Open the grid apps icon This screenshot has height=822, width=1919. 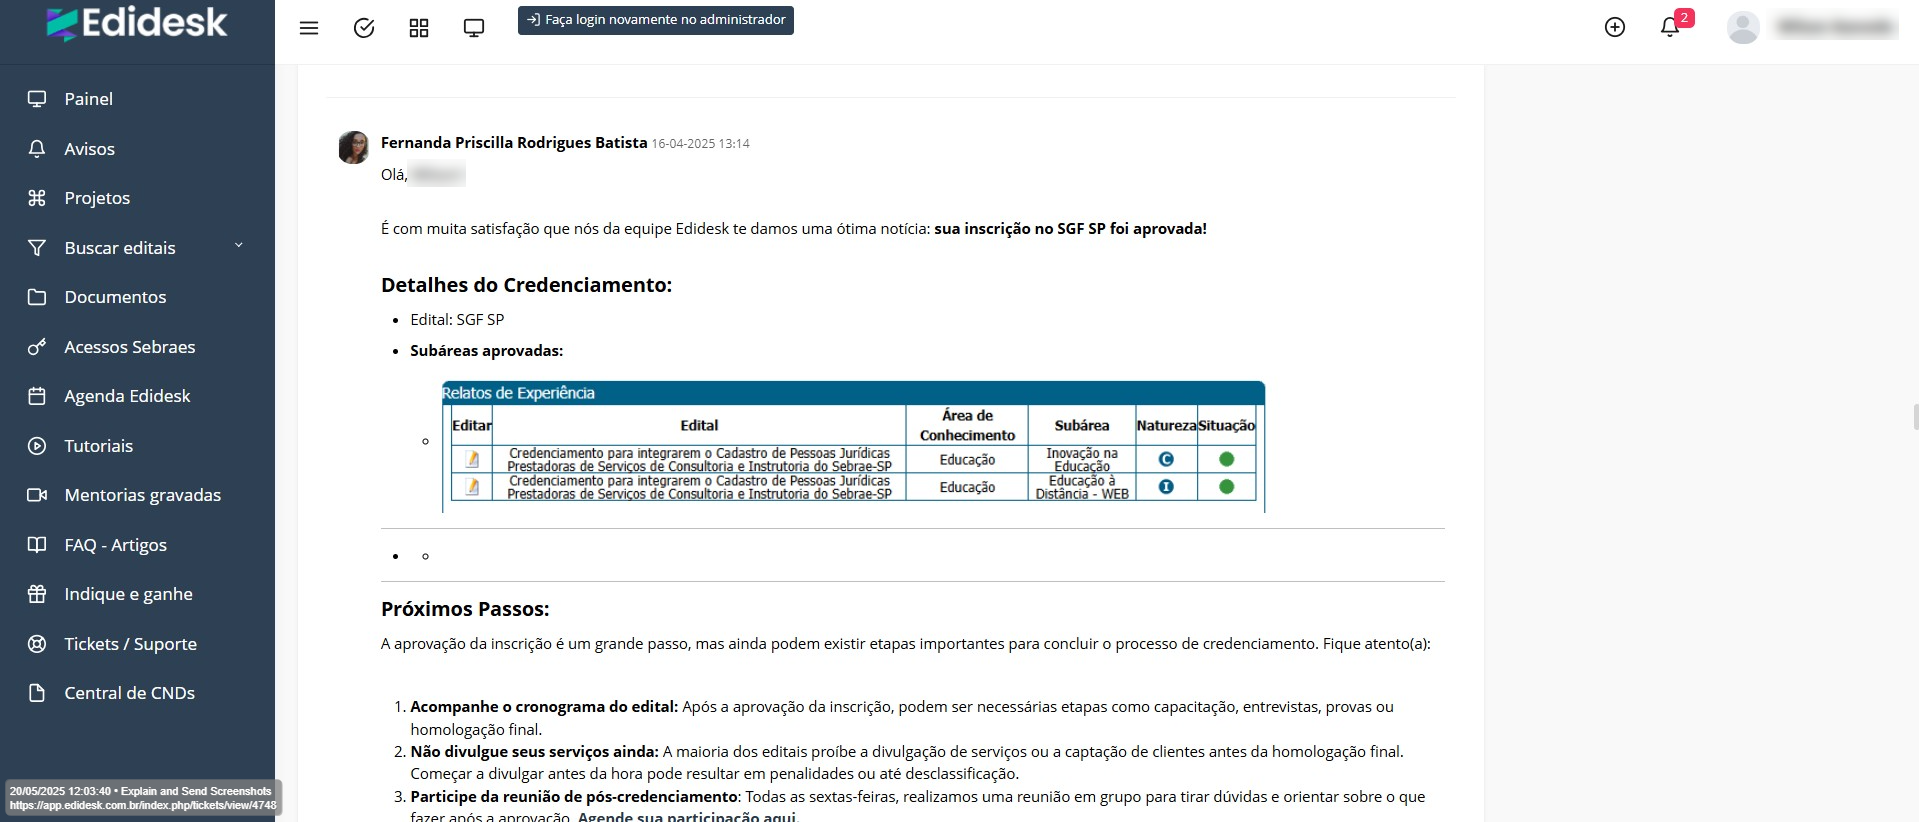[419, 28]
